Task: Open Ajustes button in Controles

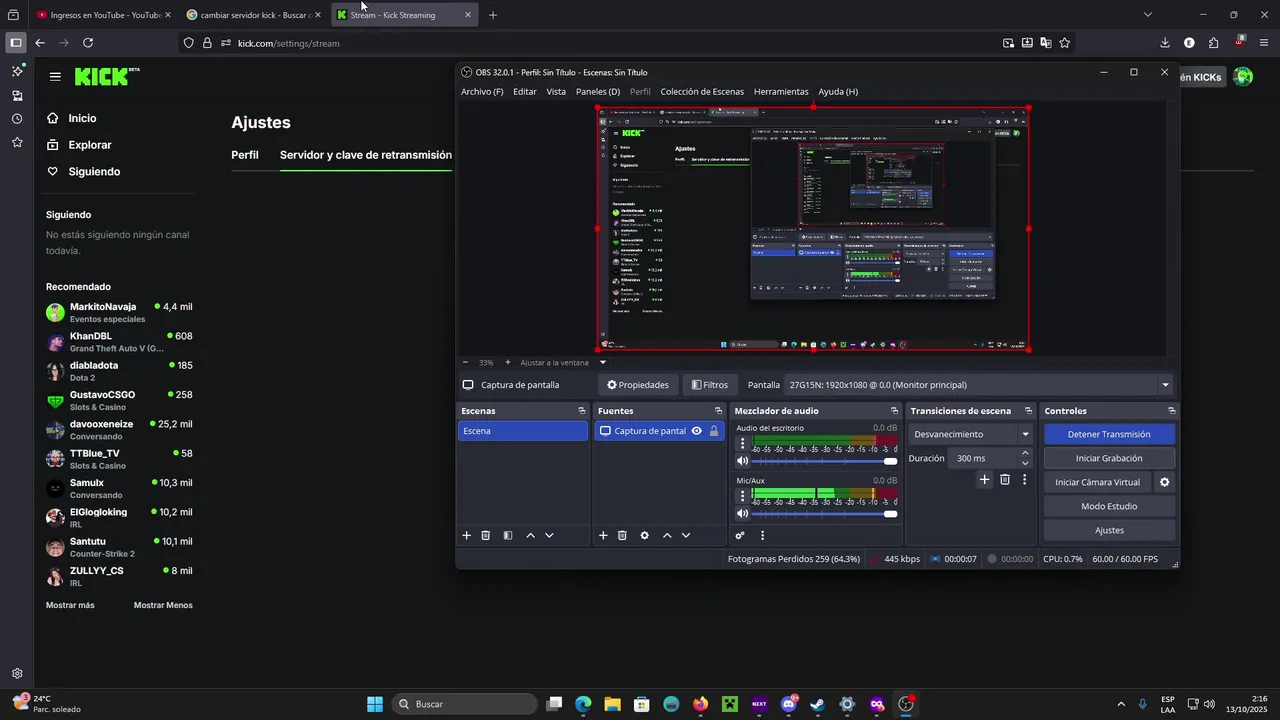Action: pyautogui.click(x=1109, y=530)
